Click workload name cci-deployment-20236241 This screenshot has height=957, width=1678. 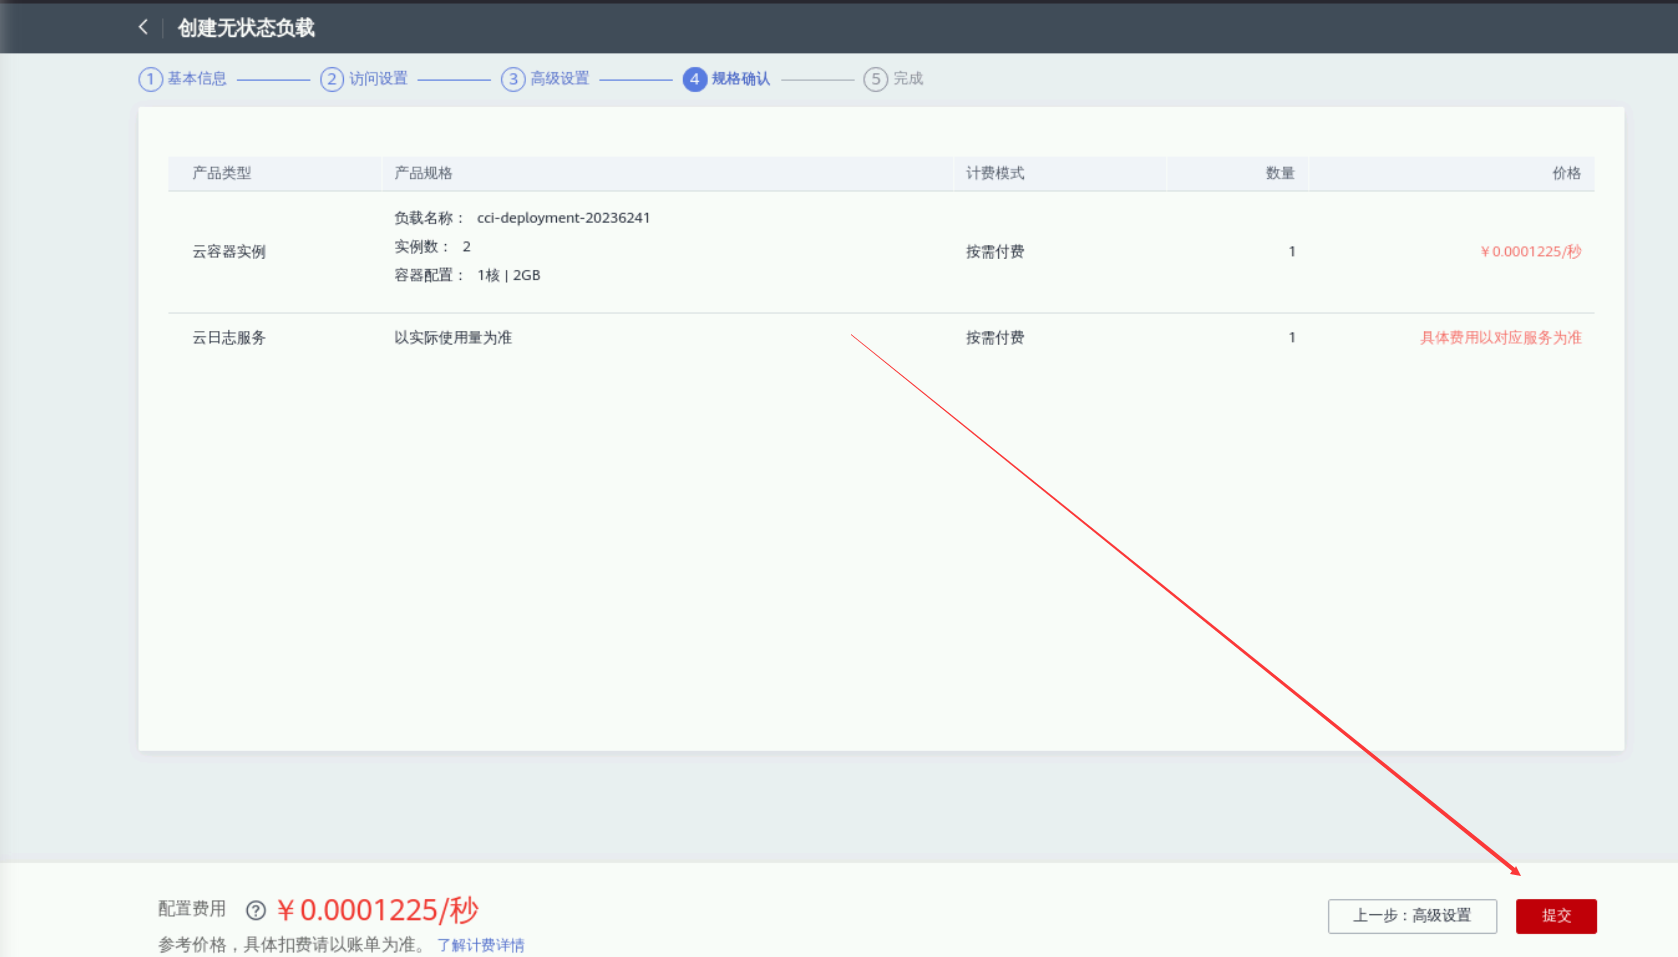(563, 218)
